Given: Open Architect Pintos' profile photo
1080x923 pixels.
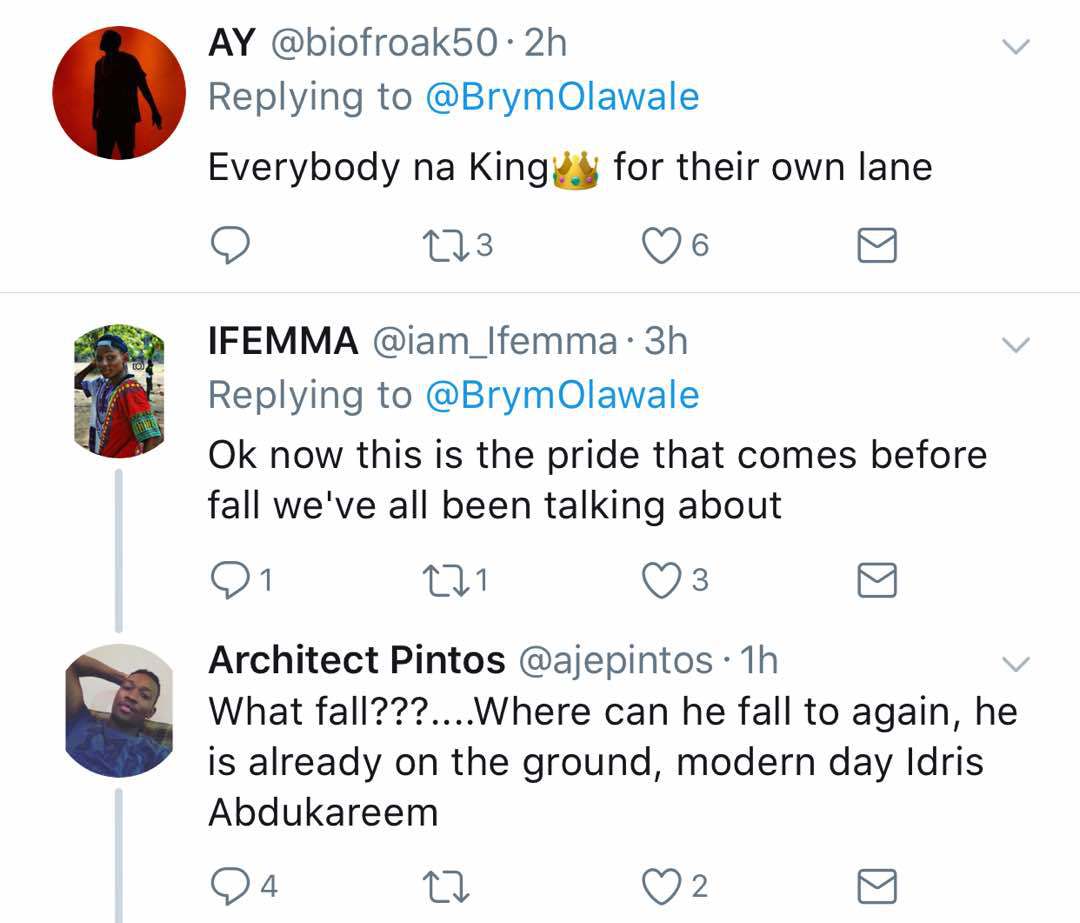Looking at the screenshot, I should pos(119,710).
